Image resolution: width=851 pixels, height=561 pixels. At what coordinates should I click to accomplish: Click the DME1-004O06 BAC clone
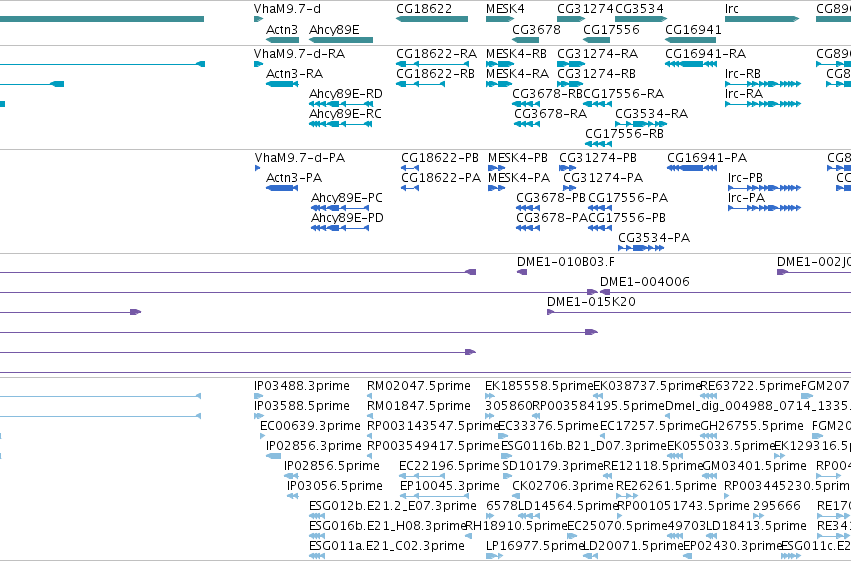pos(725,292)
